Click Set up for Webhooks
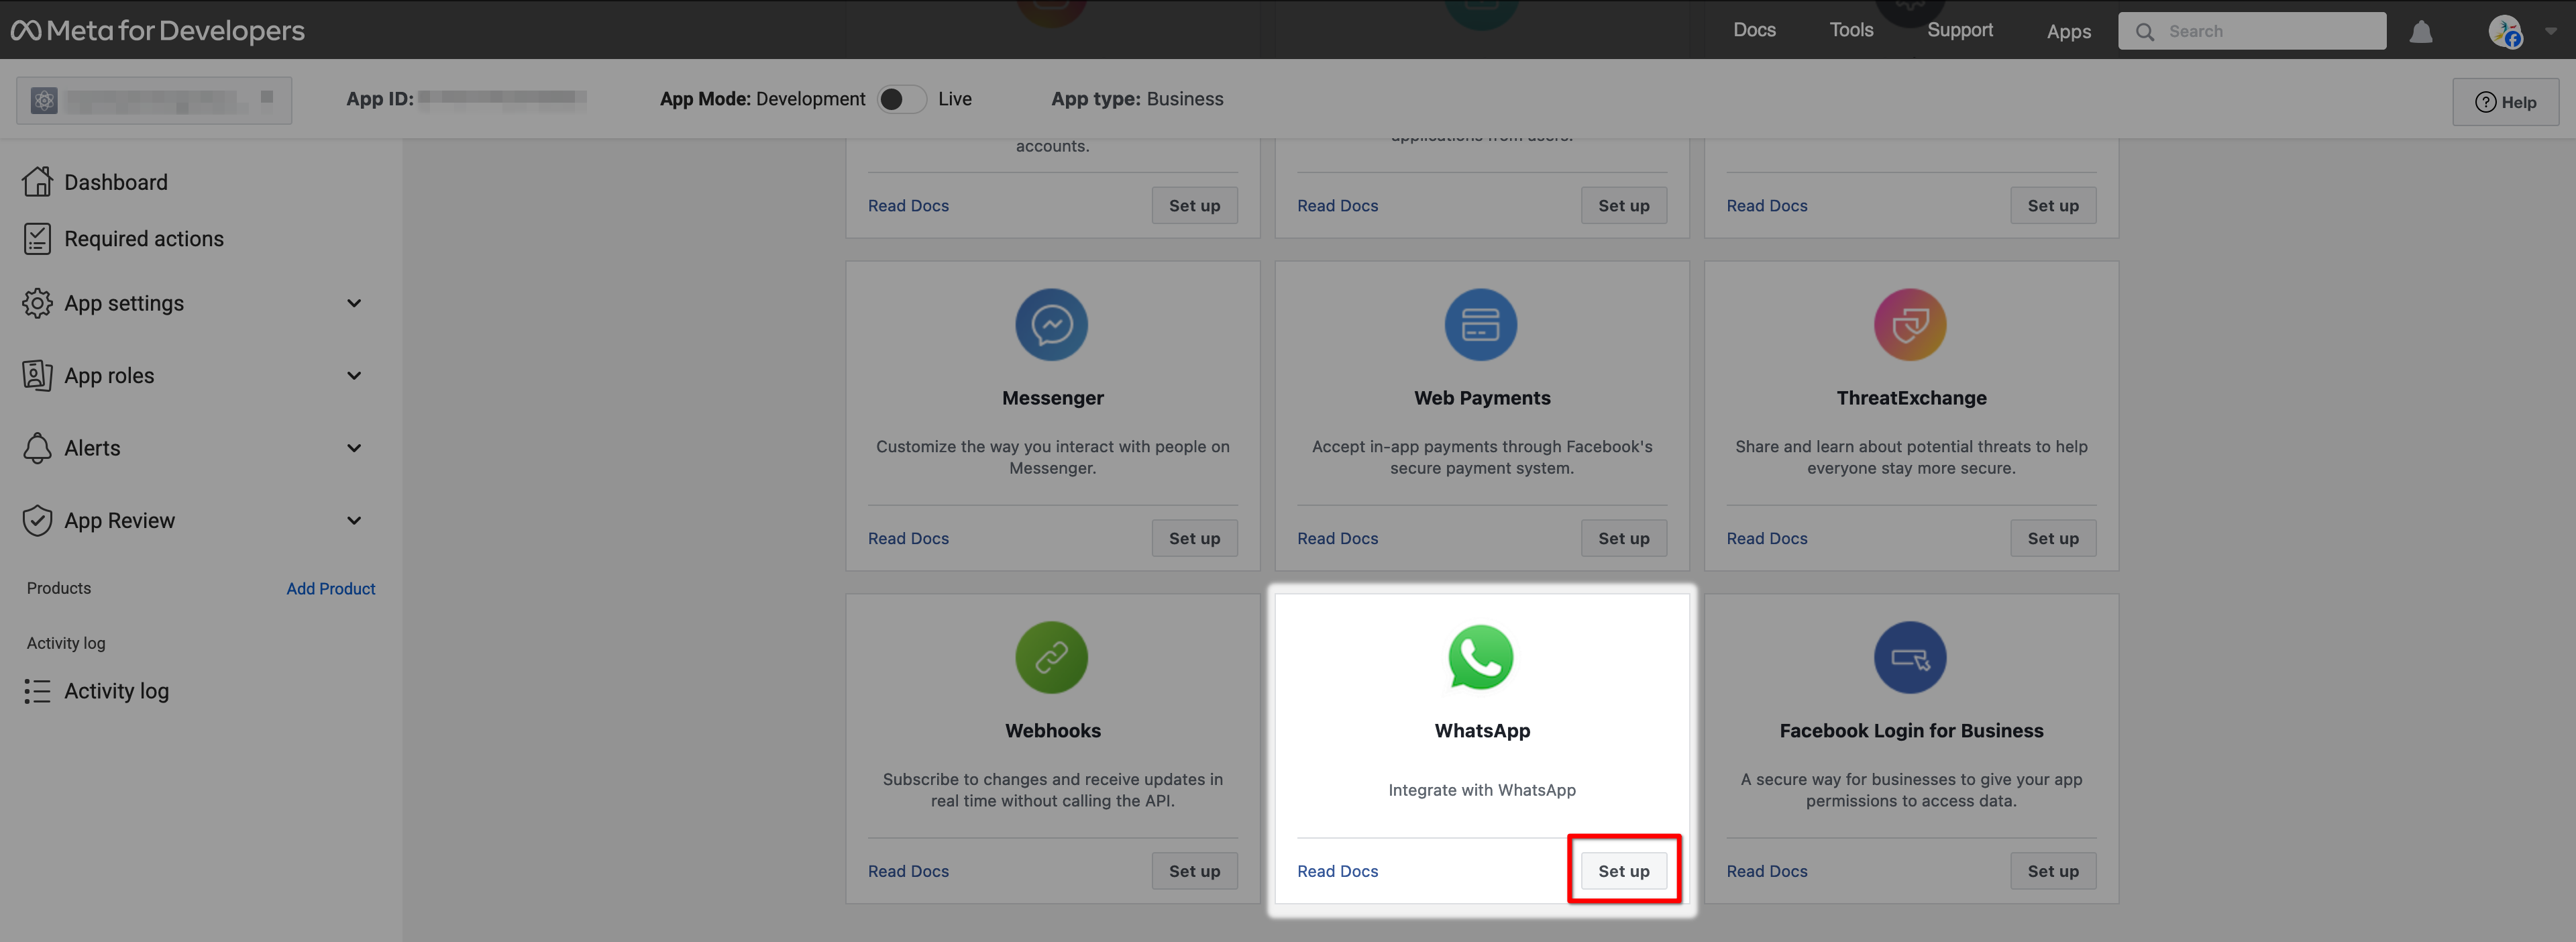 pos(1194,871)
